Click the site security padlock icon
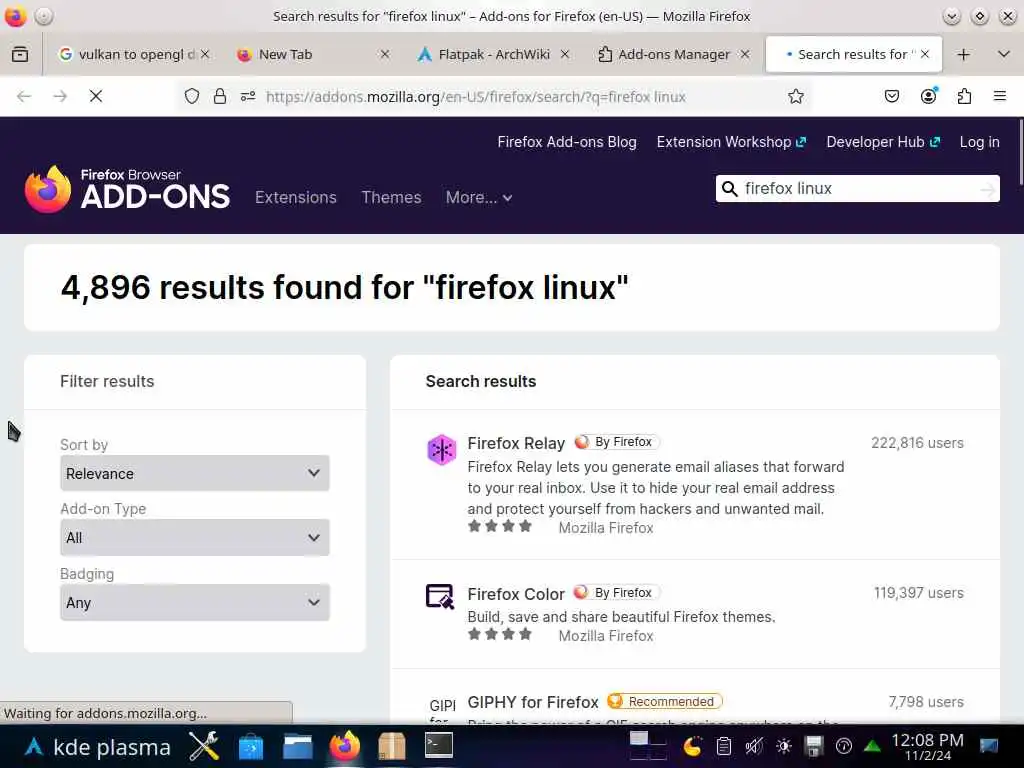 click(x=220, y=97)
